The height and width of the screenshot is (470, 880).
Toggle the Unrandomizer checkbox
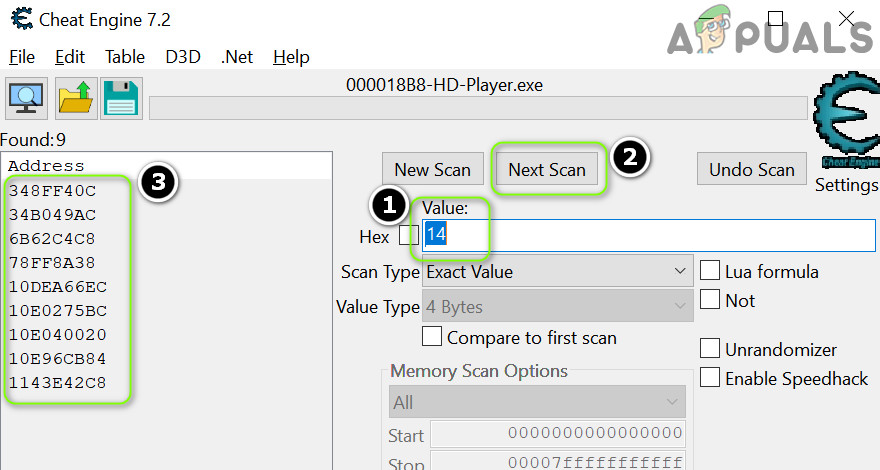tap(710, 348)
